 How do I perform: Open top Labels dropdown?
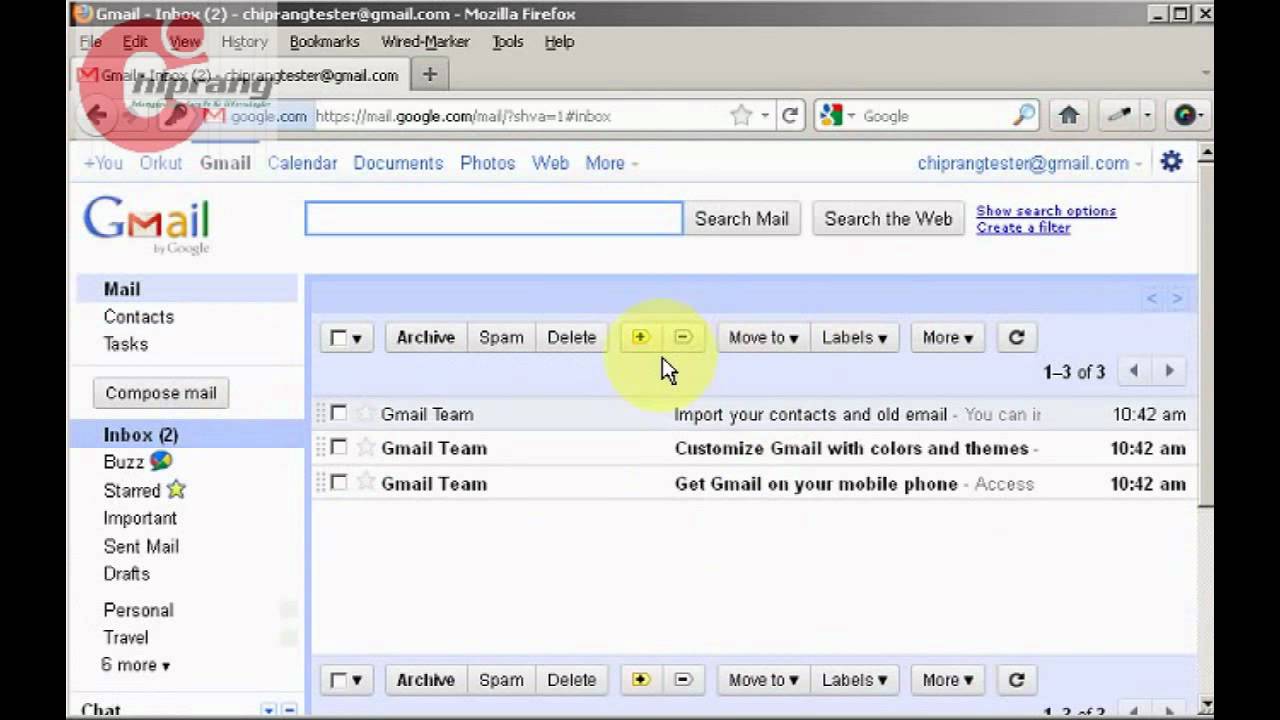coord(855,337)
